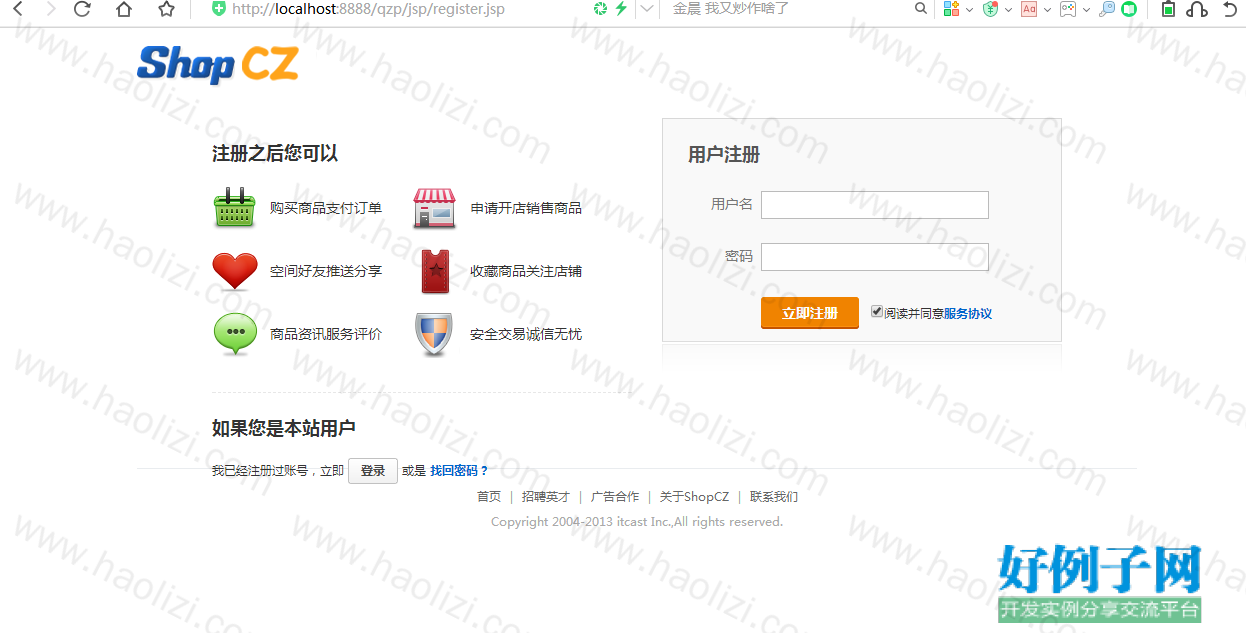Open the 找回密码 password recovery link

(x=459, y=470)
